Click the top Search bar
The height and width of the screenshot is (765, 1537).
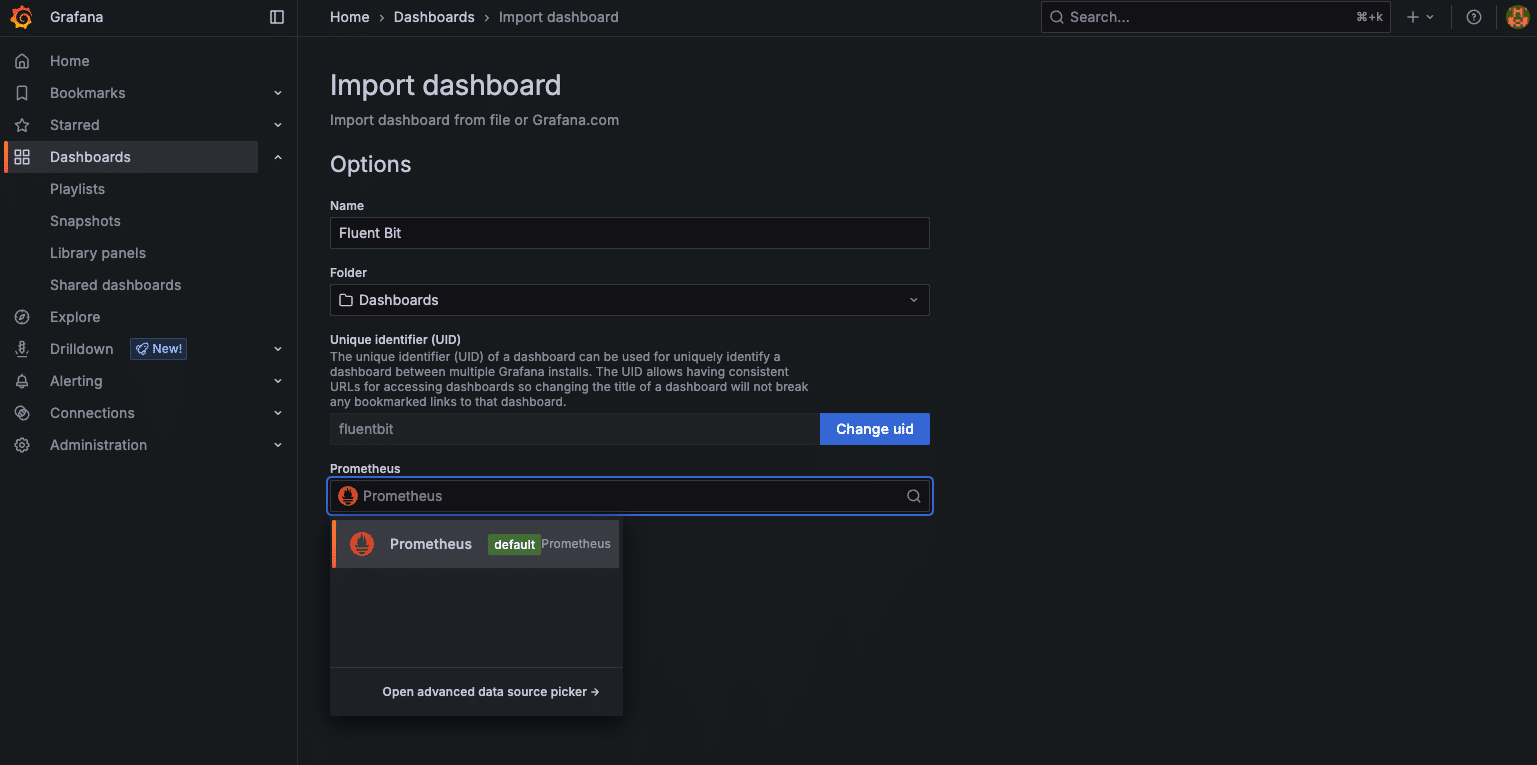(x=1216, y=17)
